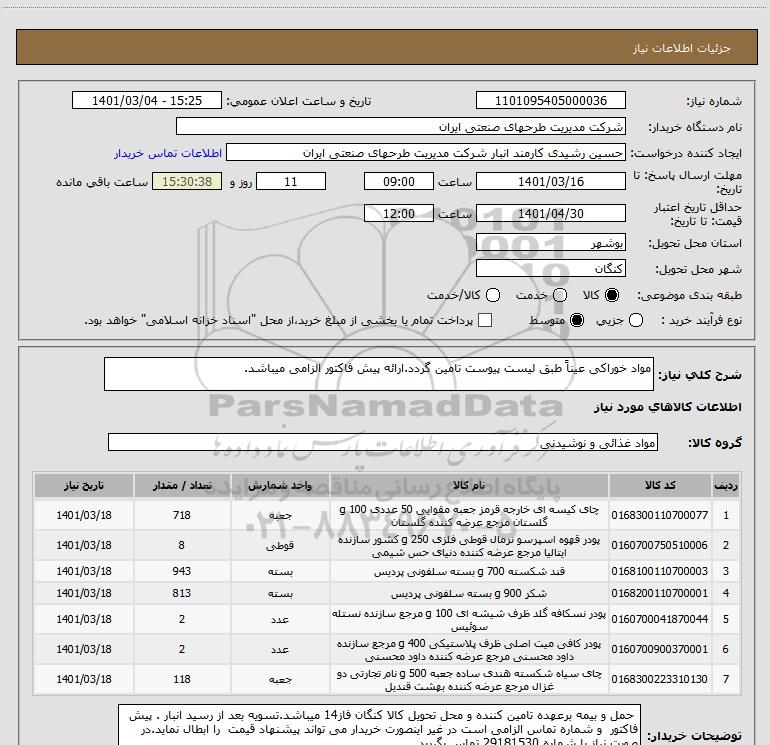Click quantity value 943
Viewport: 770px width, 745px height.
(182, 571)
